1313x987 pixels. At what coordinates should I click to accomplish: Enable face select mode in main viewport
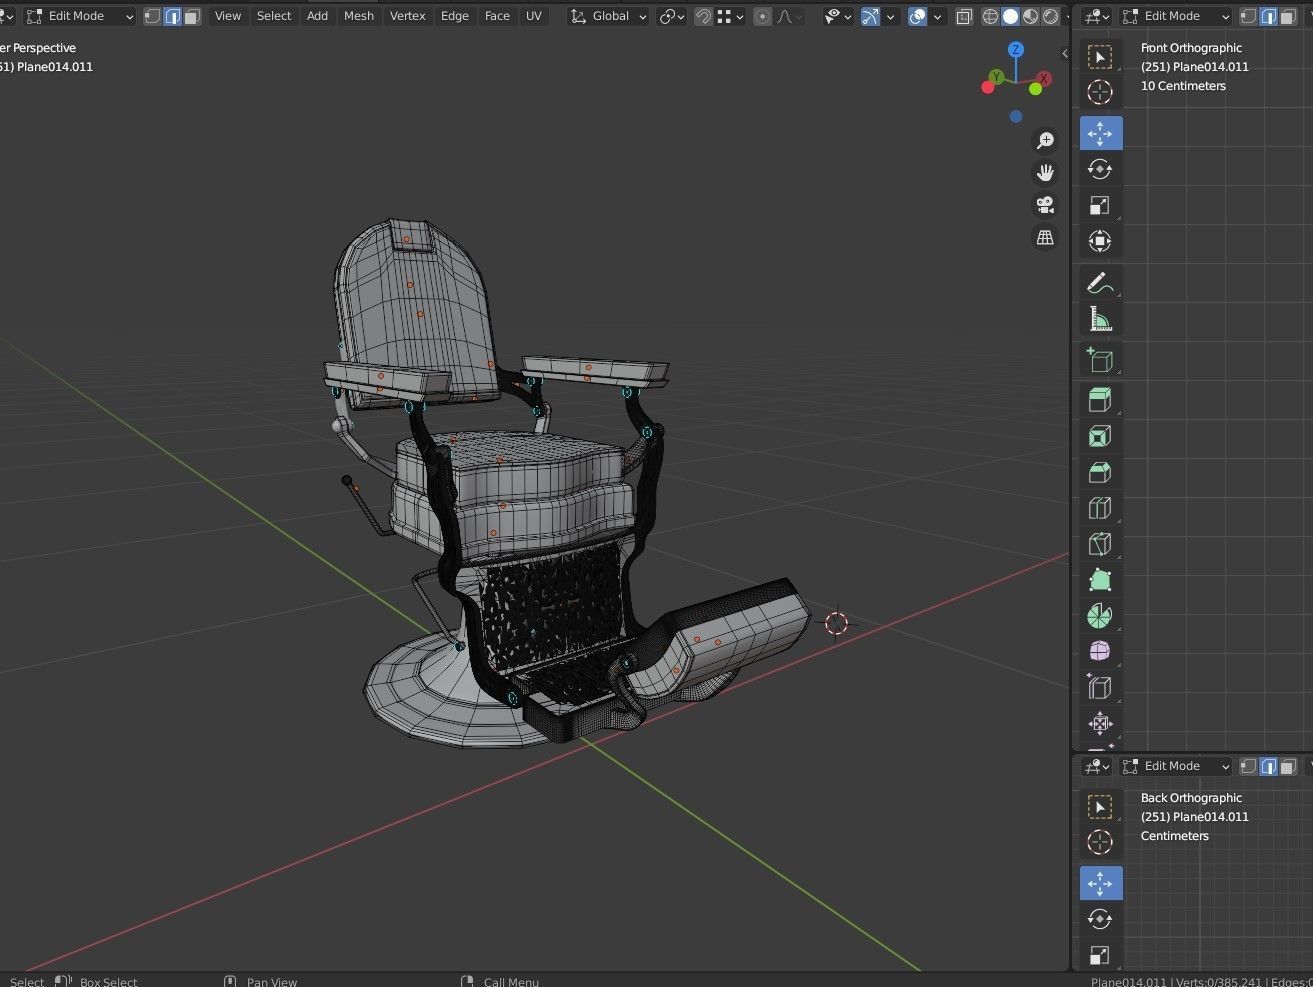(x=192, y=16)
